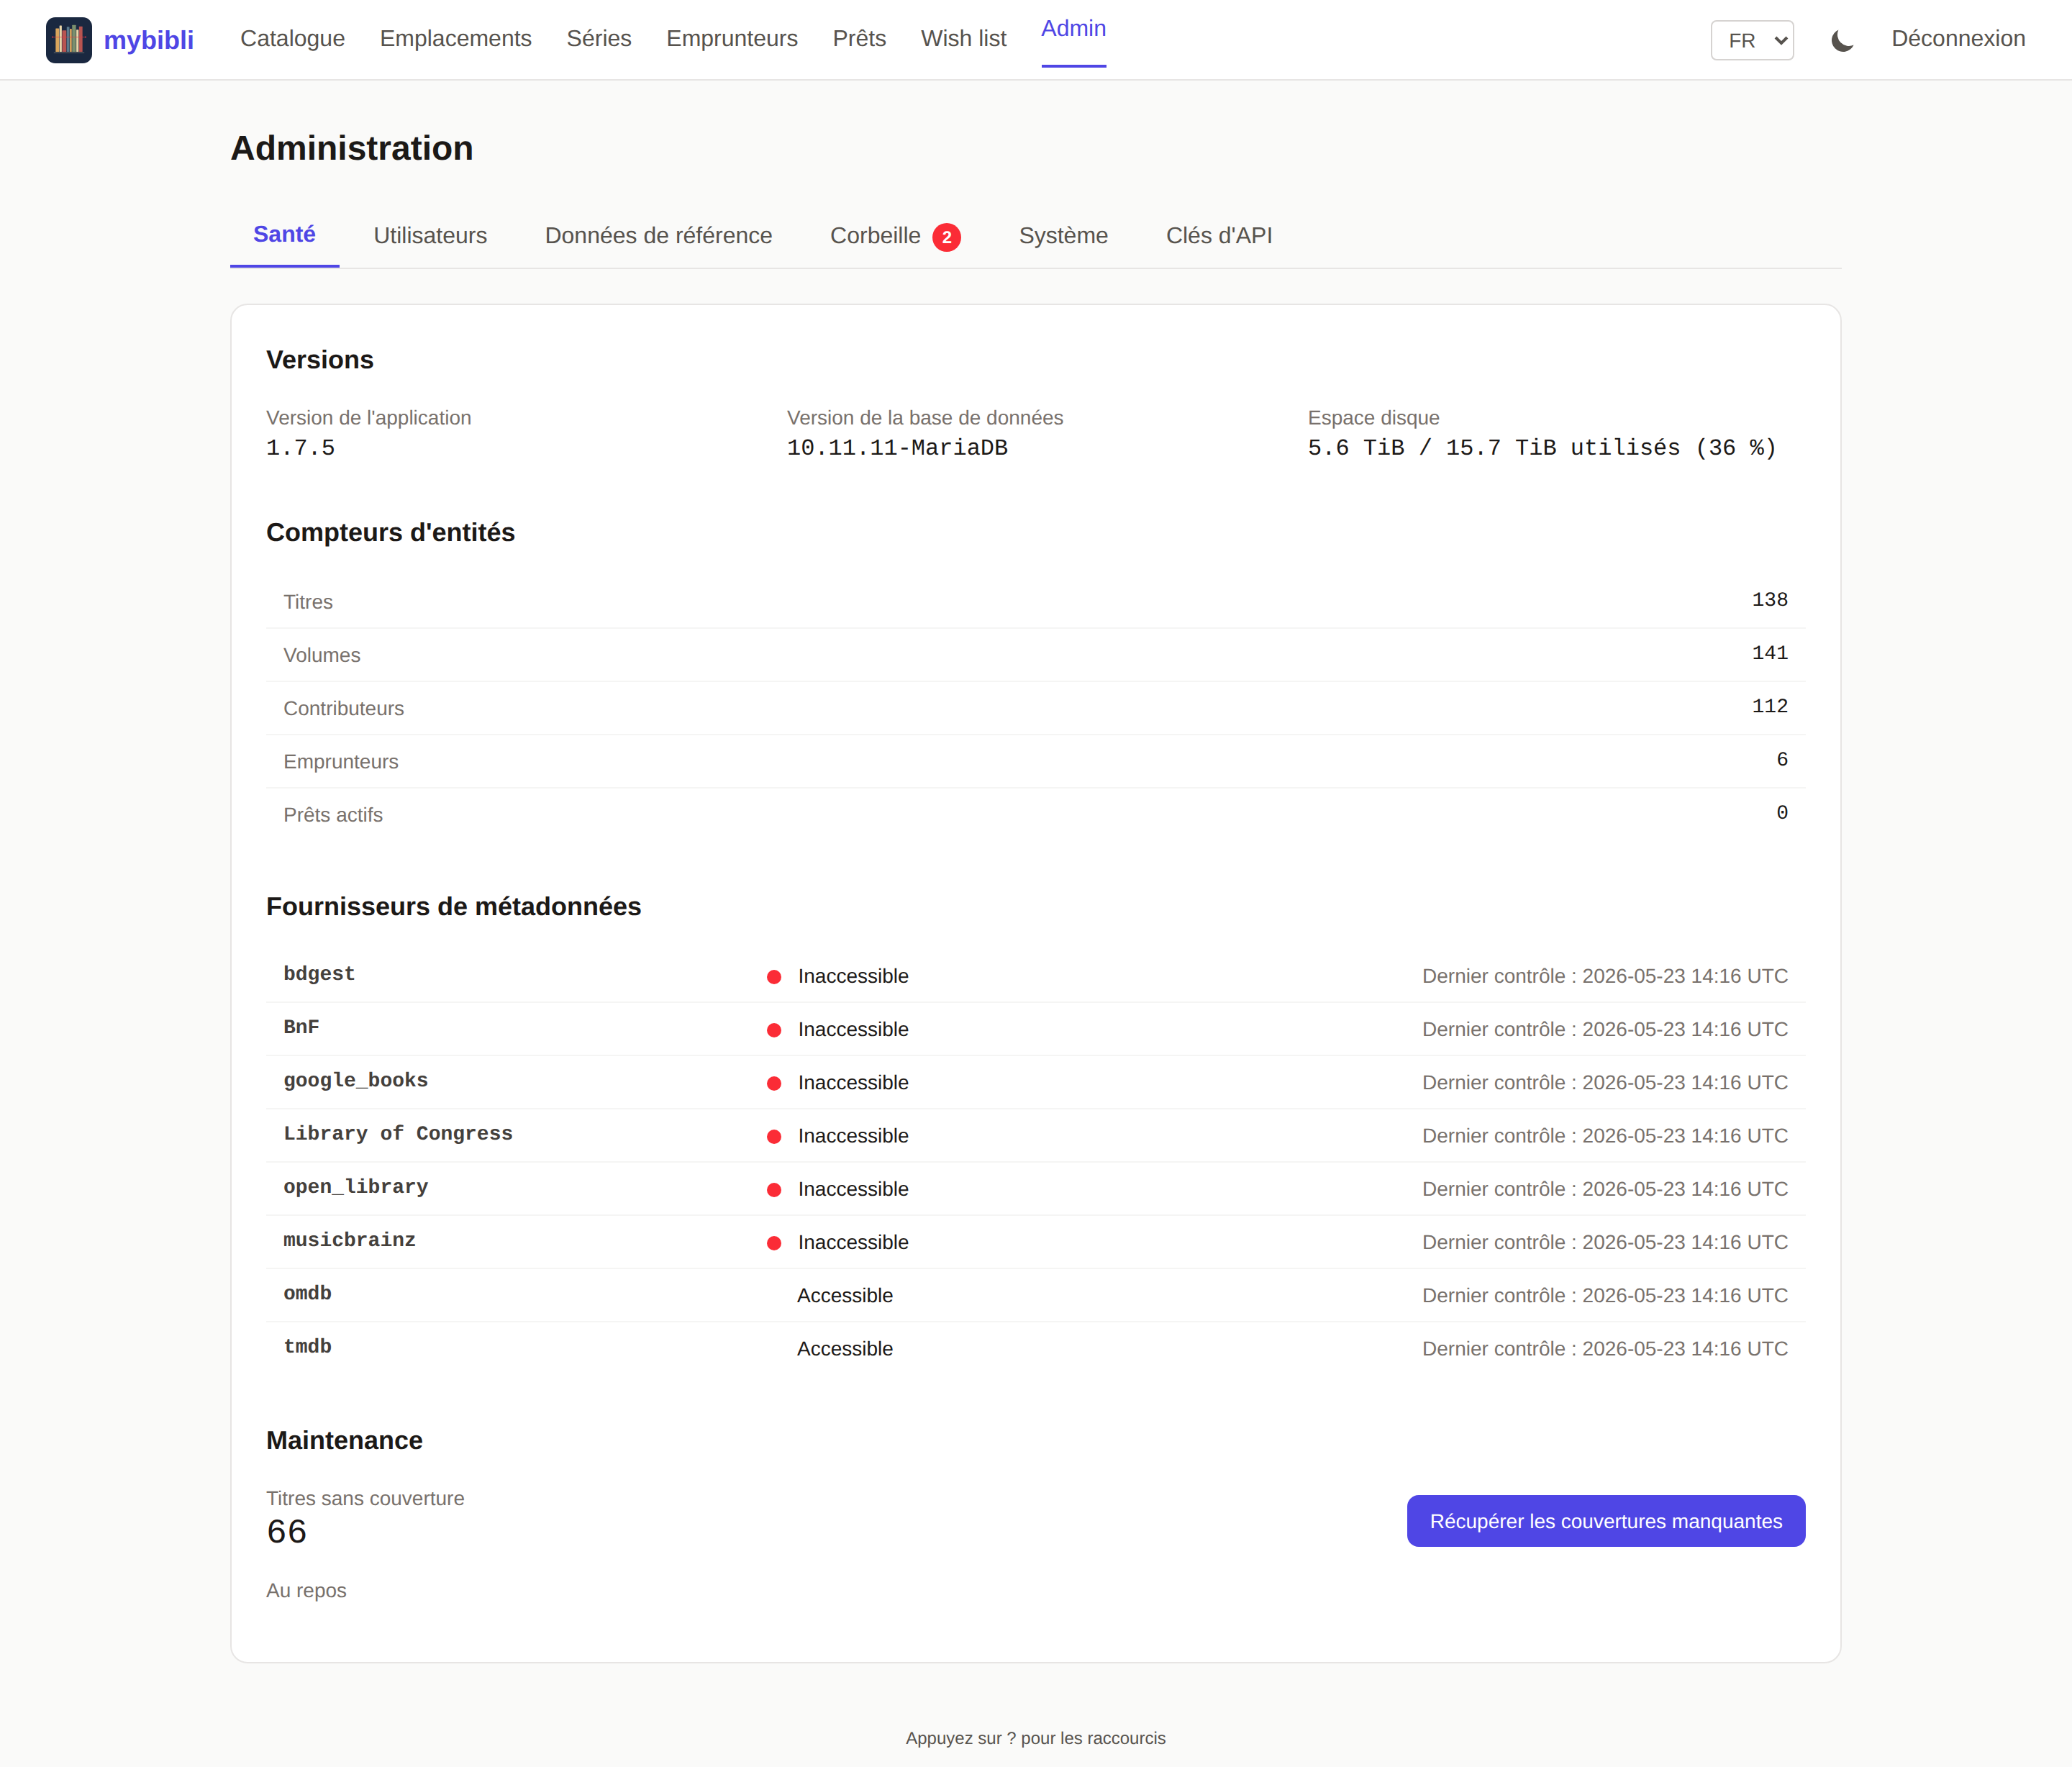Go to Emplacements page
Screen dimensions: 2072x1767
[x=456, y=38]
